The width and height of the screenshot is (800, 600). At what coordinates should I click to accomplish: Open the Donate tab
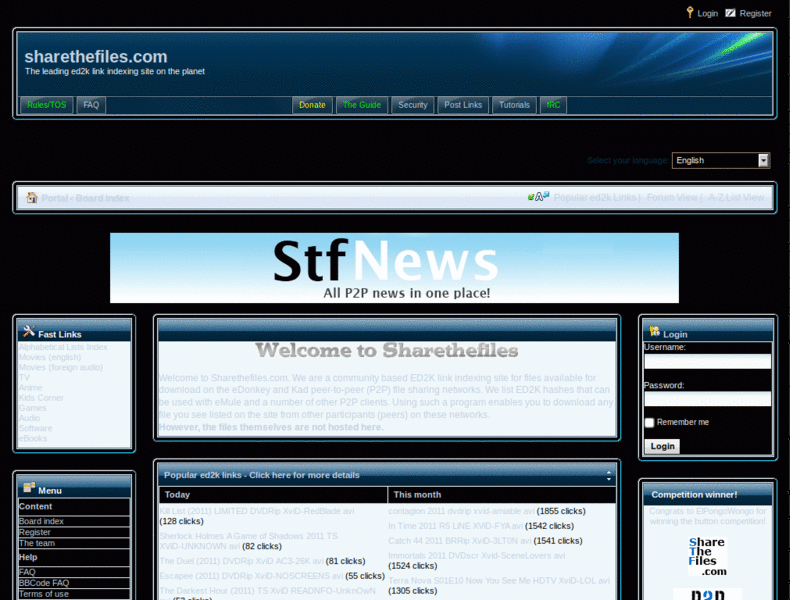[312, 105]
